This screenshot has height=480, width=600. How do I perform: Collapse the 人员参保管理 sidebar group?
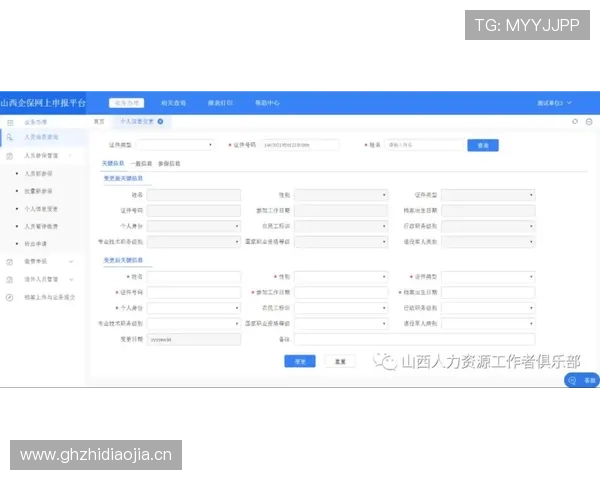pos(70,155)
